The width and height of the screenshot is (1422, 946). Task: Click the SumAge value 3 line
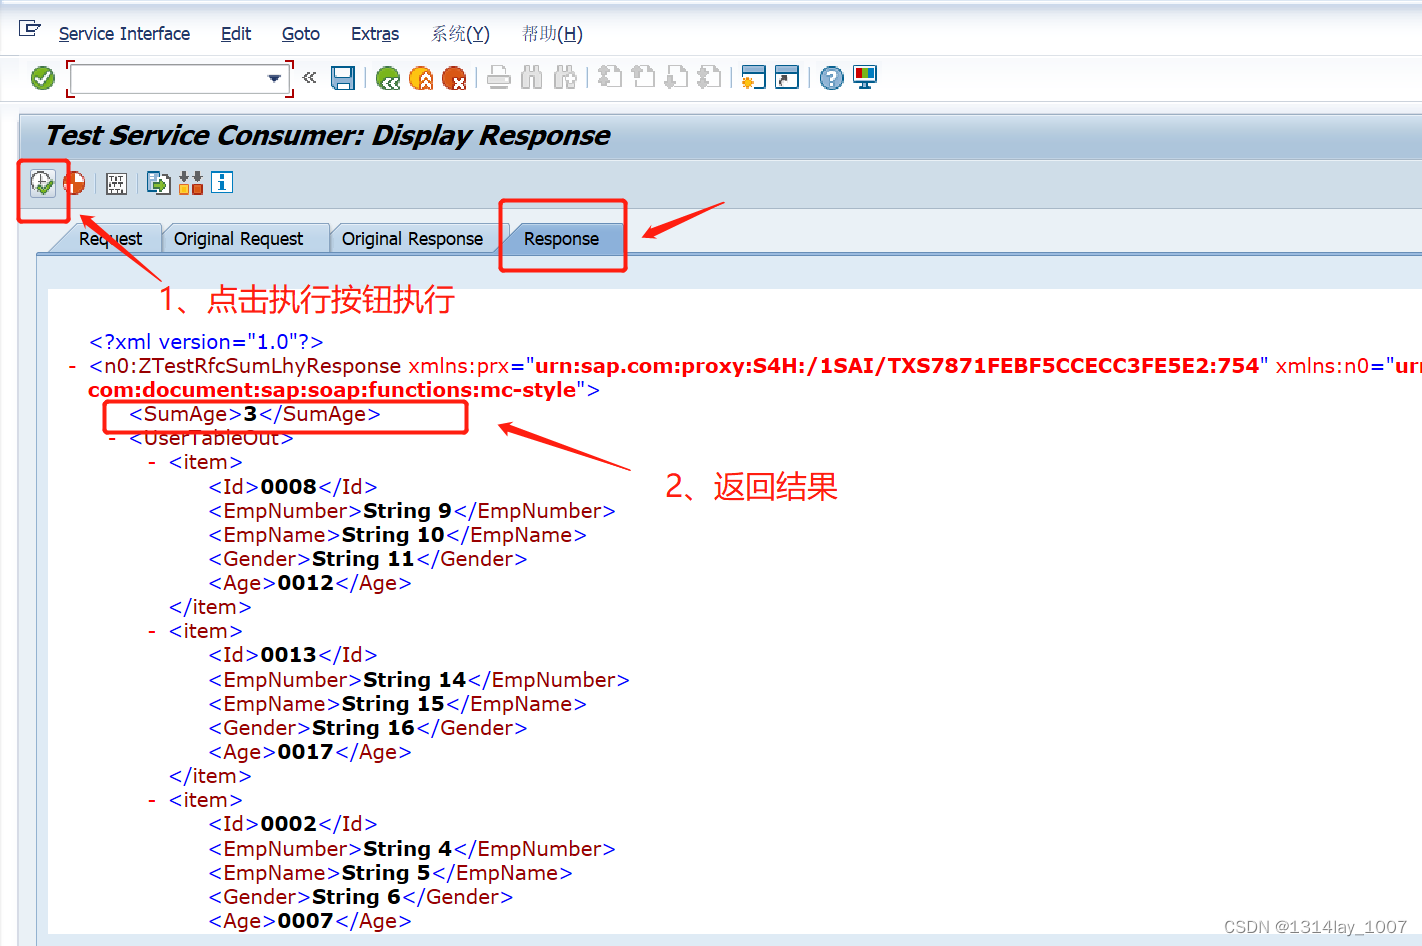coord(255,414)
